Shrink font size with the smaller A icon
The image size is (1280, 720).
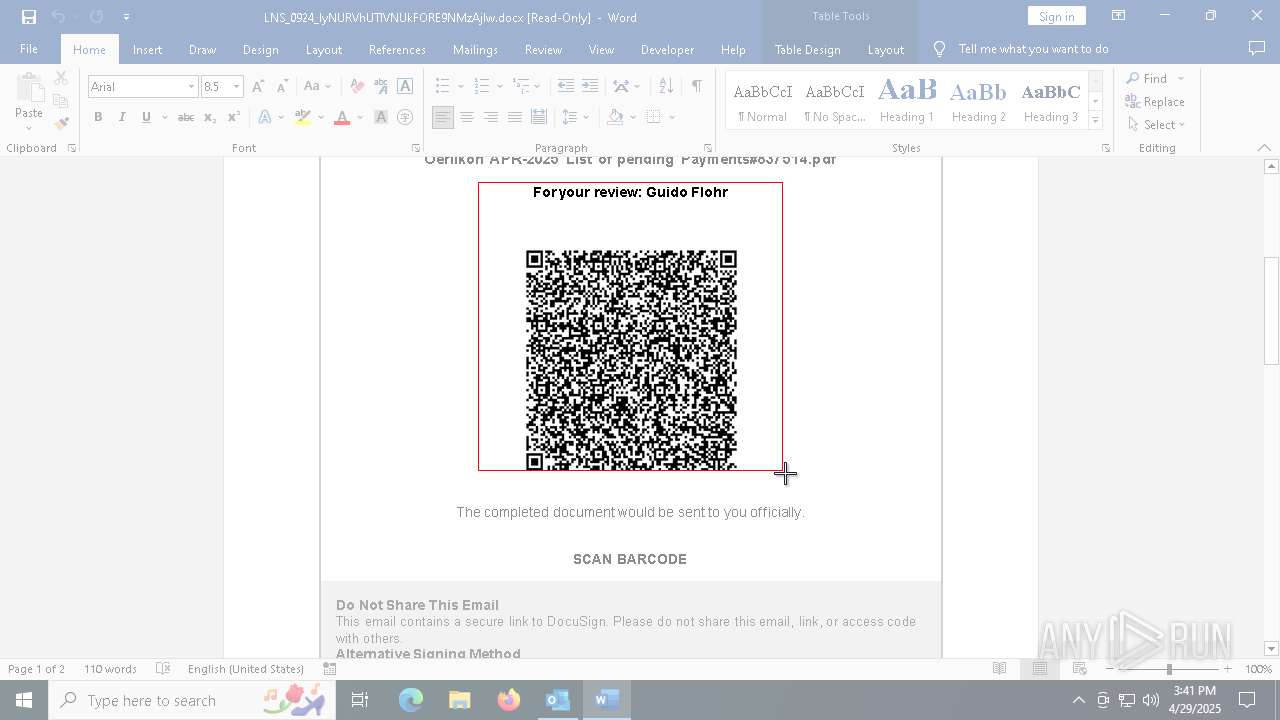(x=282, y=87)
